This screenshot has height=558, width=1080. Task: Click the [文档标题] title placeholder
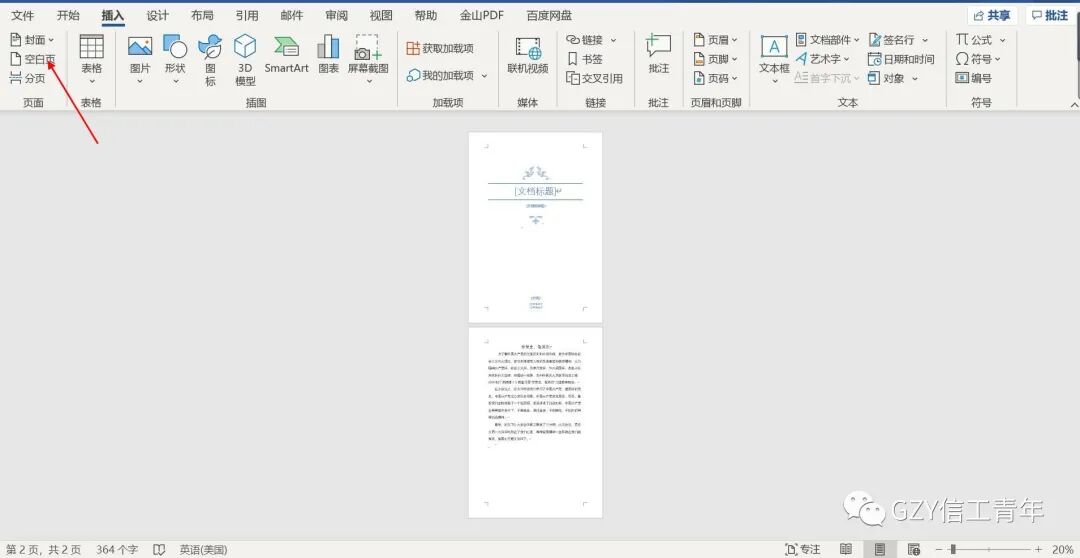pos(538,191)
